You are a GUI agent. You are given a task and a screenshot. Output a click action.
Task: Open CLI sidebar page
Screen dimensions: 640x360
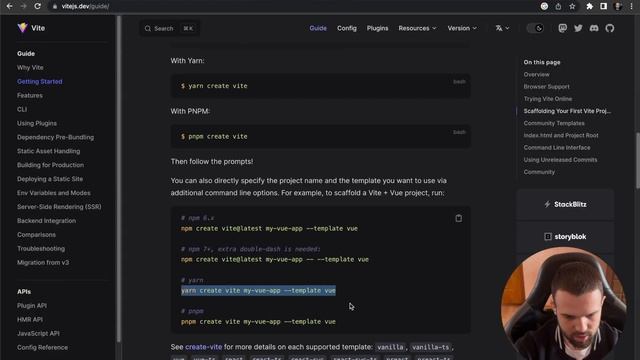pos(22,109)
